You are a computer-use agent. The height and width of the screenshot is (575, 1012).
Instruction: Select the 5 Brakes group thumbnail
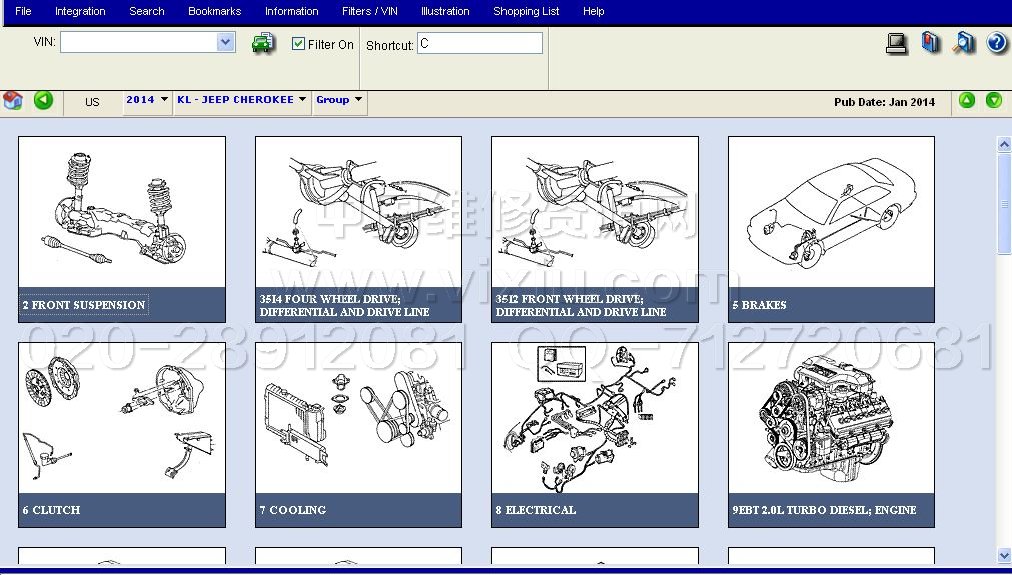[831, 229]
